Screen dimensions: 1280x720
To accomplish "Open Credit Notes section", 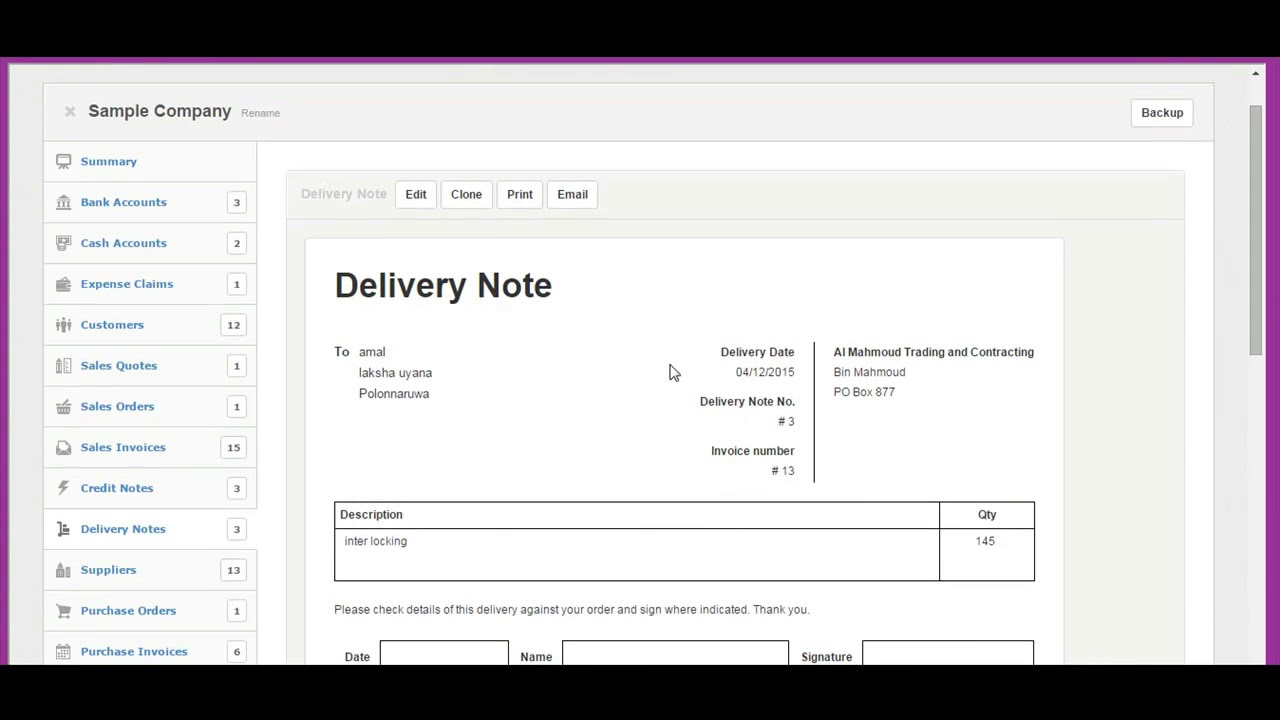I will 117,488.
